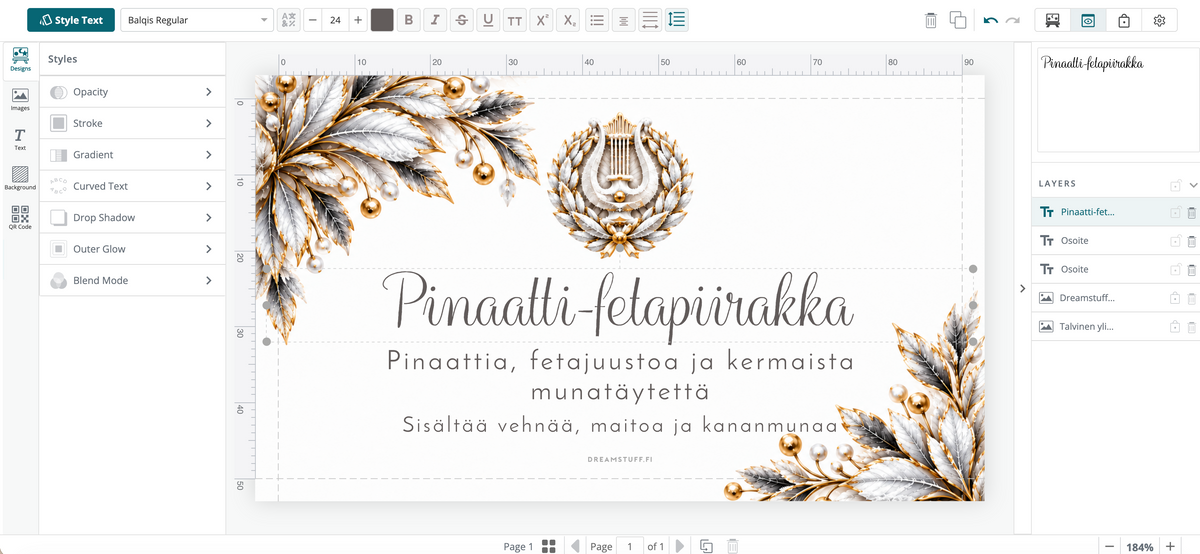Delete the selected element with top trash icon
The height and width of the screenshot is (554, 1200).
click(931, 20)
